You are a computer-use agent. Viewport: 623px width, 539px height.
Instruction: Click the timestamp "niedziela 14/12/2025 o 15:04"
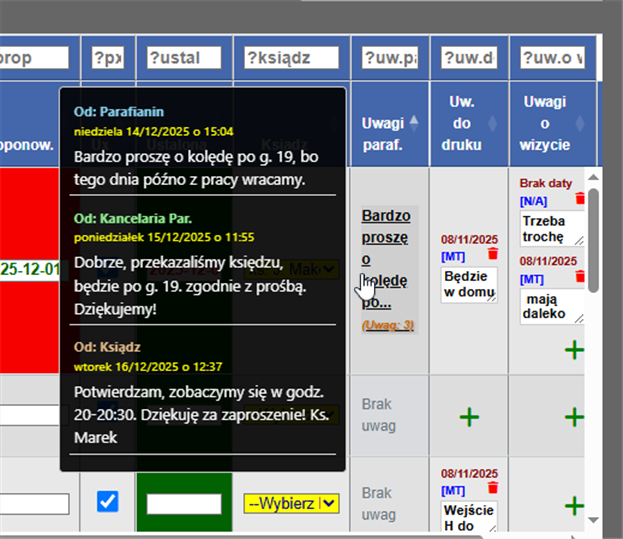(154, 131)
